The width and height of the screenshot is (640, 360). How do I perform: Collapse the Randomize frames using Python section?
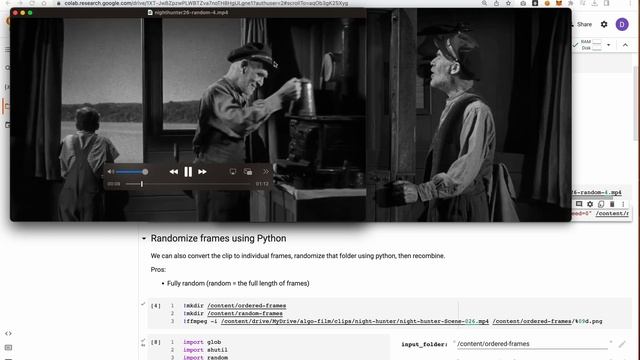click(x=144, y=238)
